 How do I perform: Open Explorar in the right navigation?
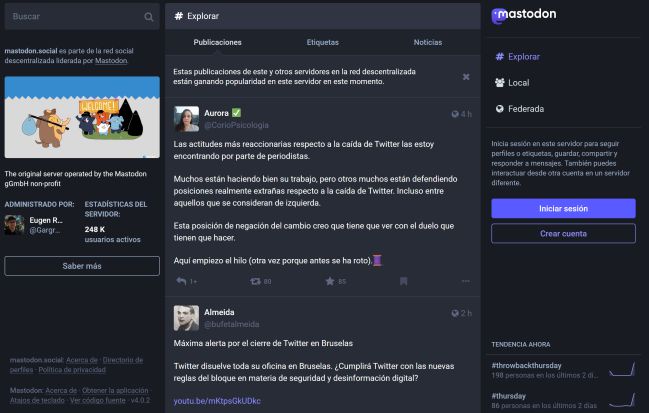[517, 57]
